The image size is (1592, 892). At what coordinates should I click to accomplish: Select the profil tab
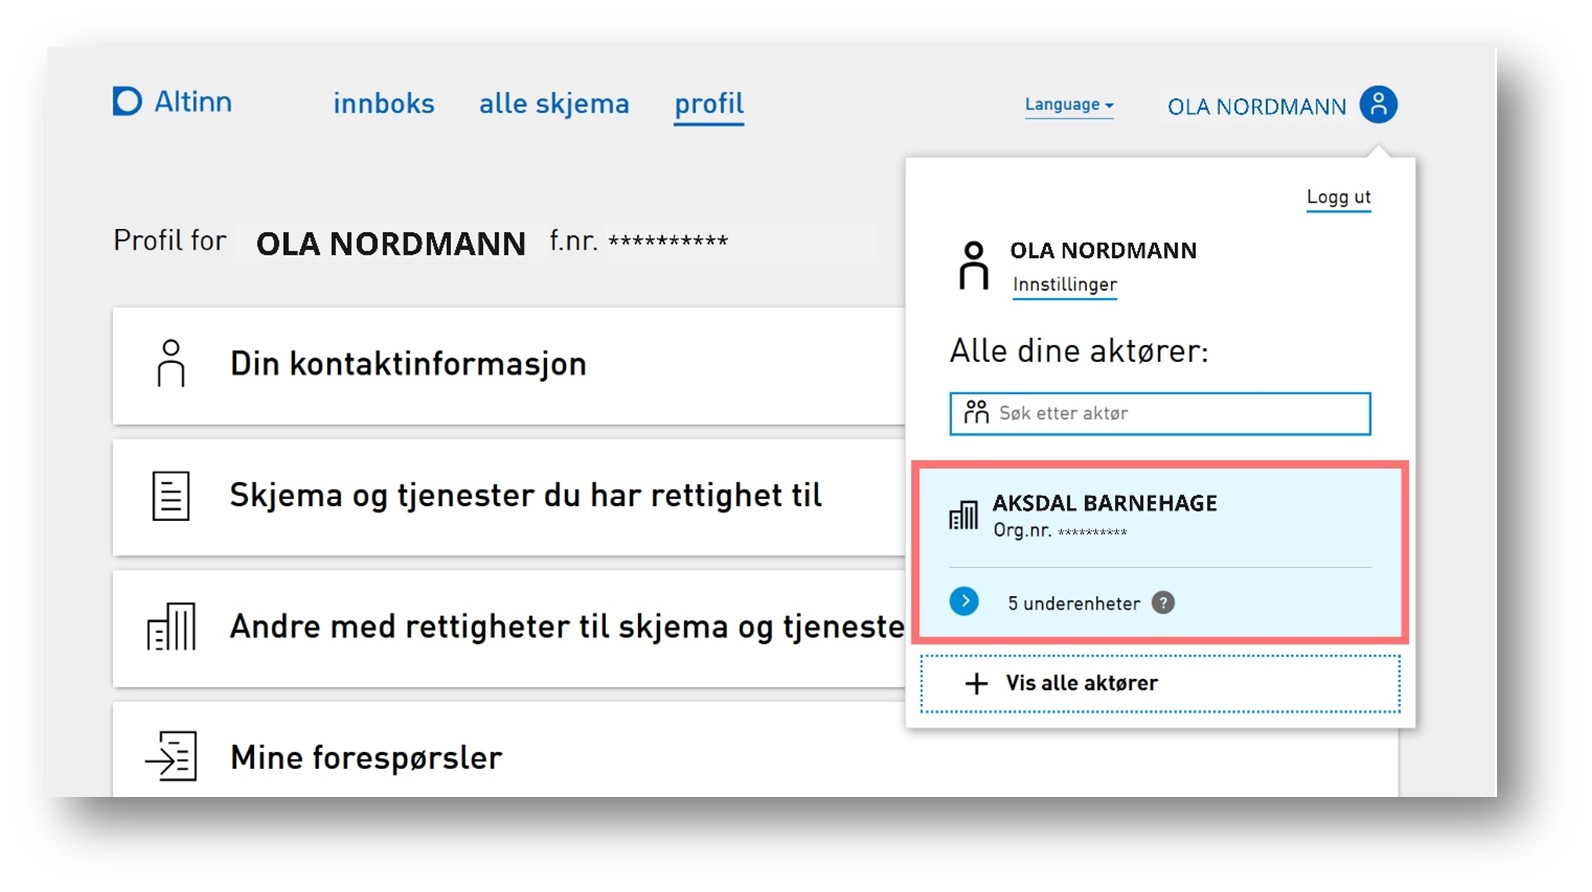click(x=709, y=105)
